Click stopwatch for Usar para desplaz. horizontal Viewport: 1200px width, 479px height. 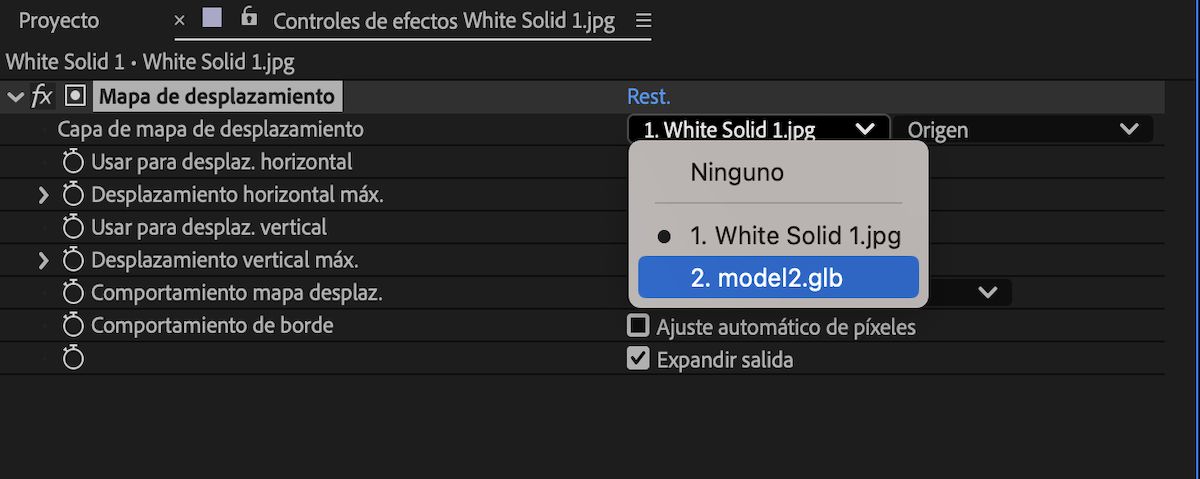click(73, 162)
